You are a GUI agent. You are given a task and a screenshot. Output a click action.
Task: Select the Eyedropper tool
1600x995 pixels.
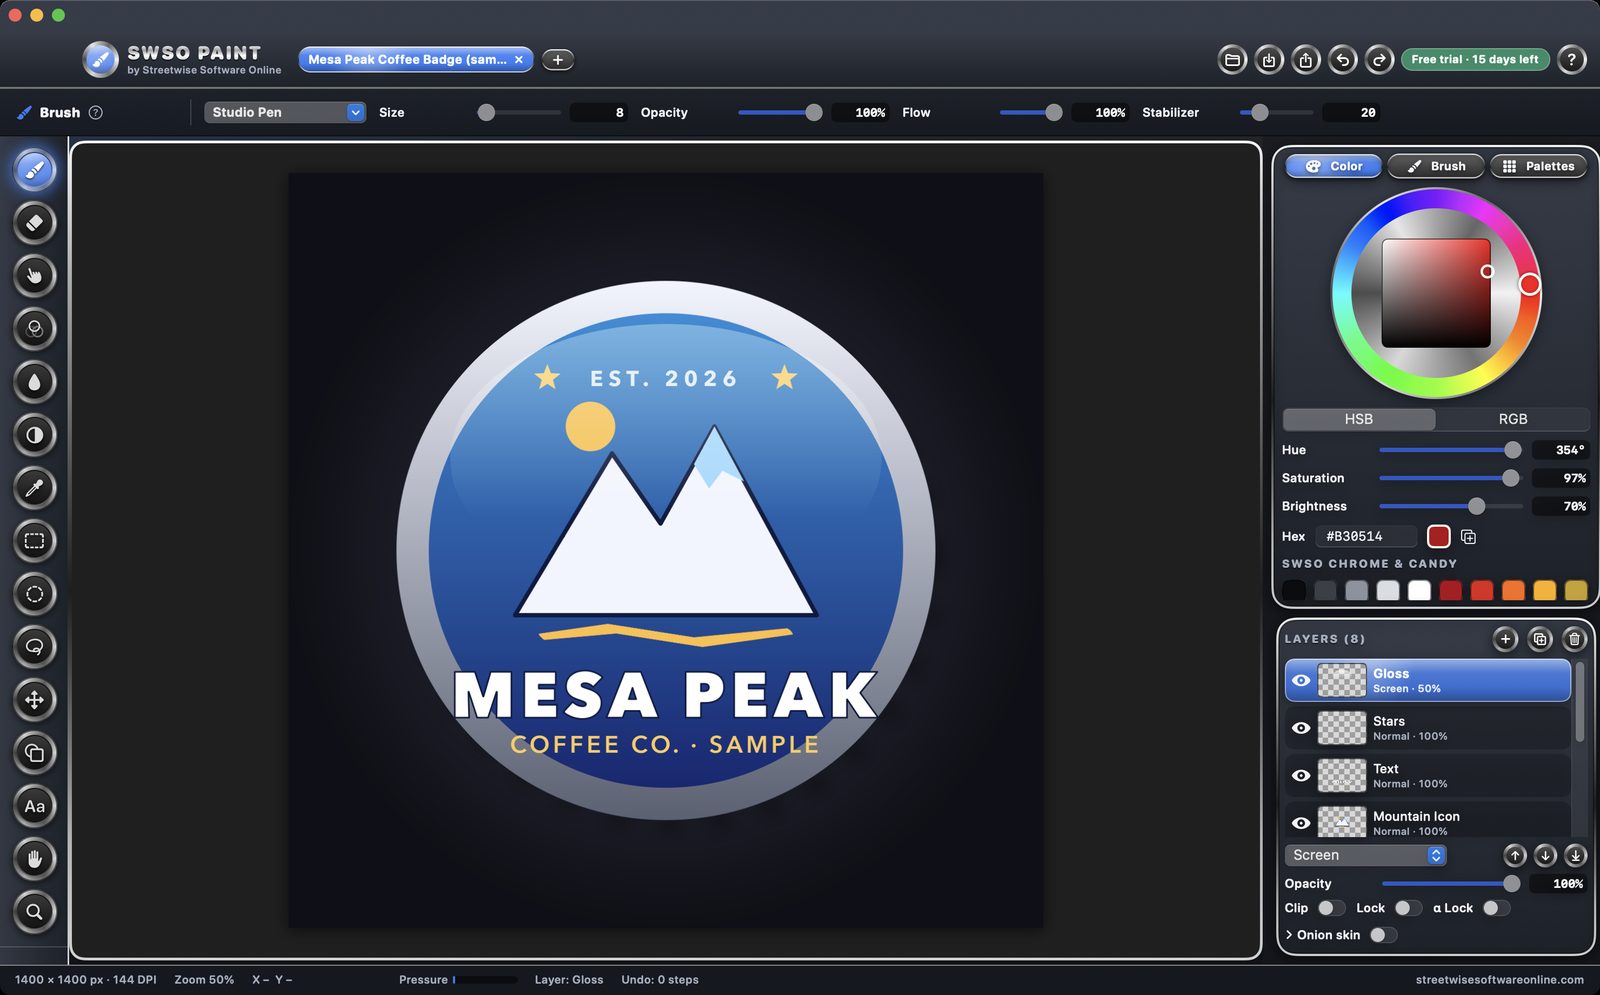pos(34,487)
